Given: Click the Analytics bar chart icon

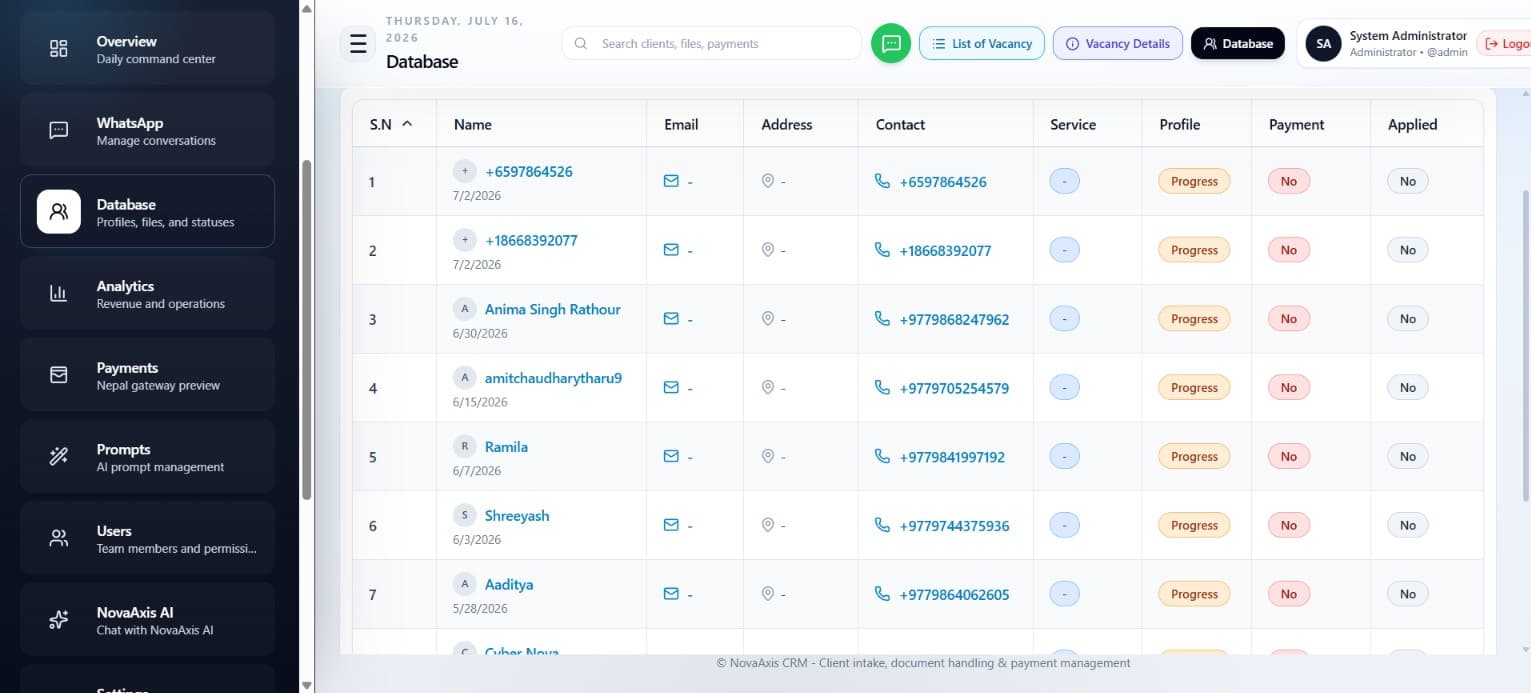Looking at the screenshot, I should pyautogui.click(x=59, y=293).
